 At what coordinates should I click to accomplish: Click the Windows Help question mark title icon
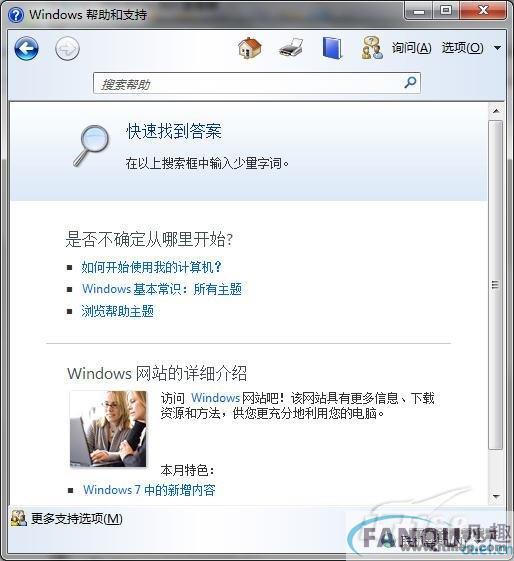[16, 15]
